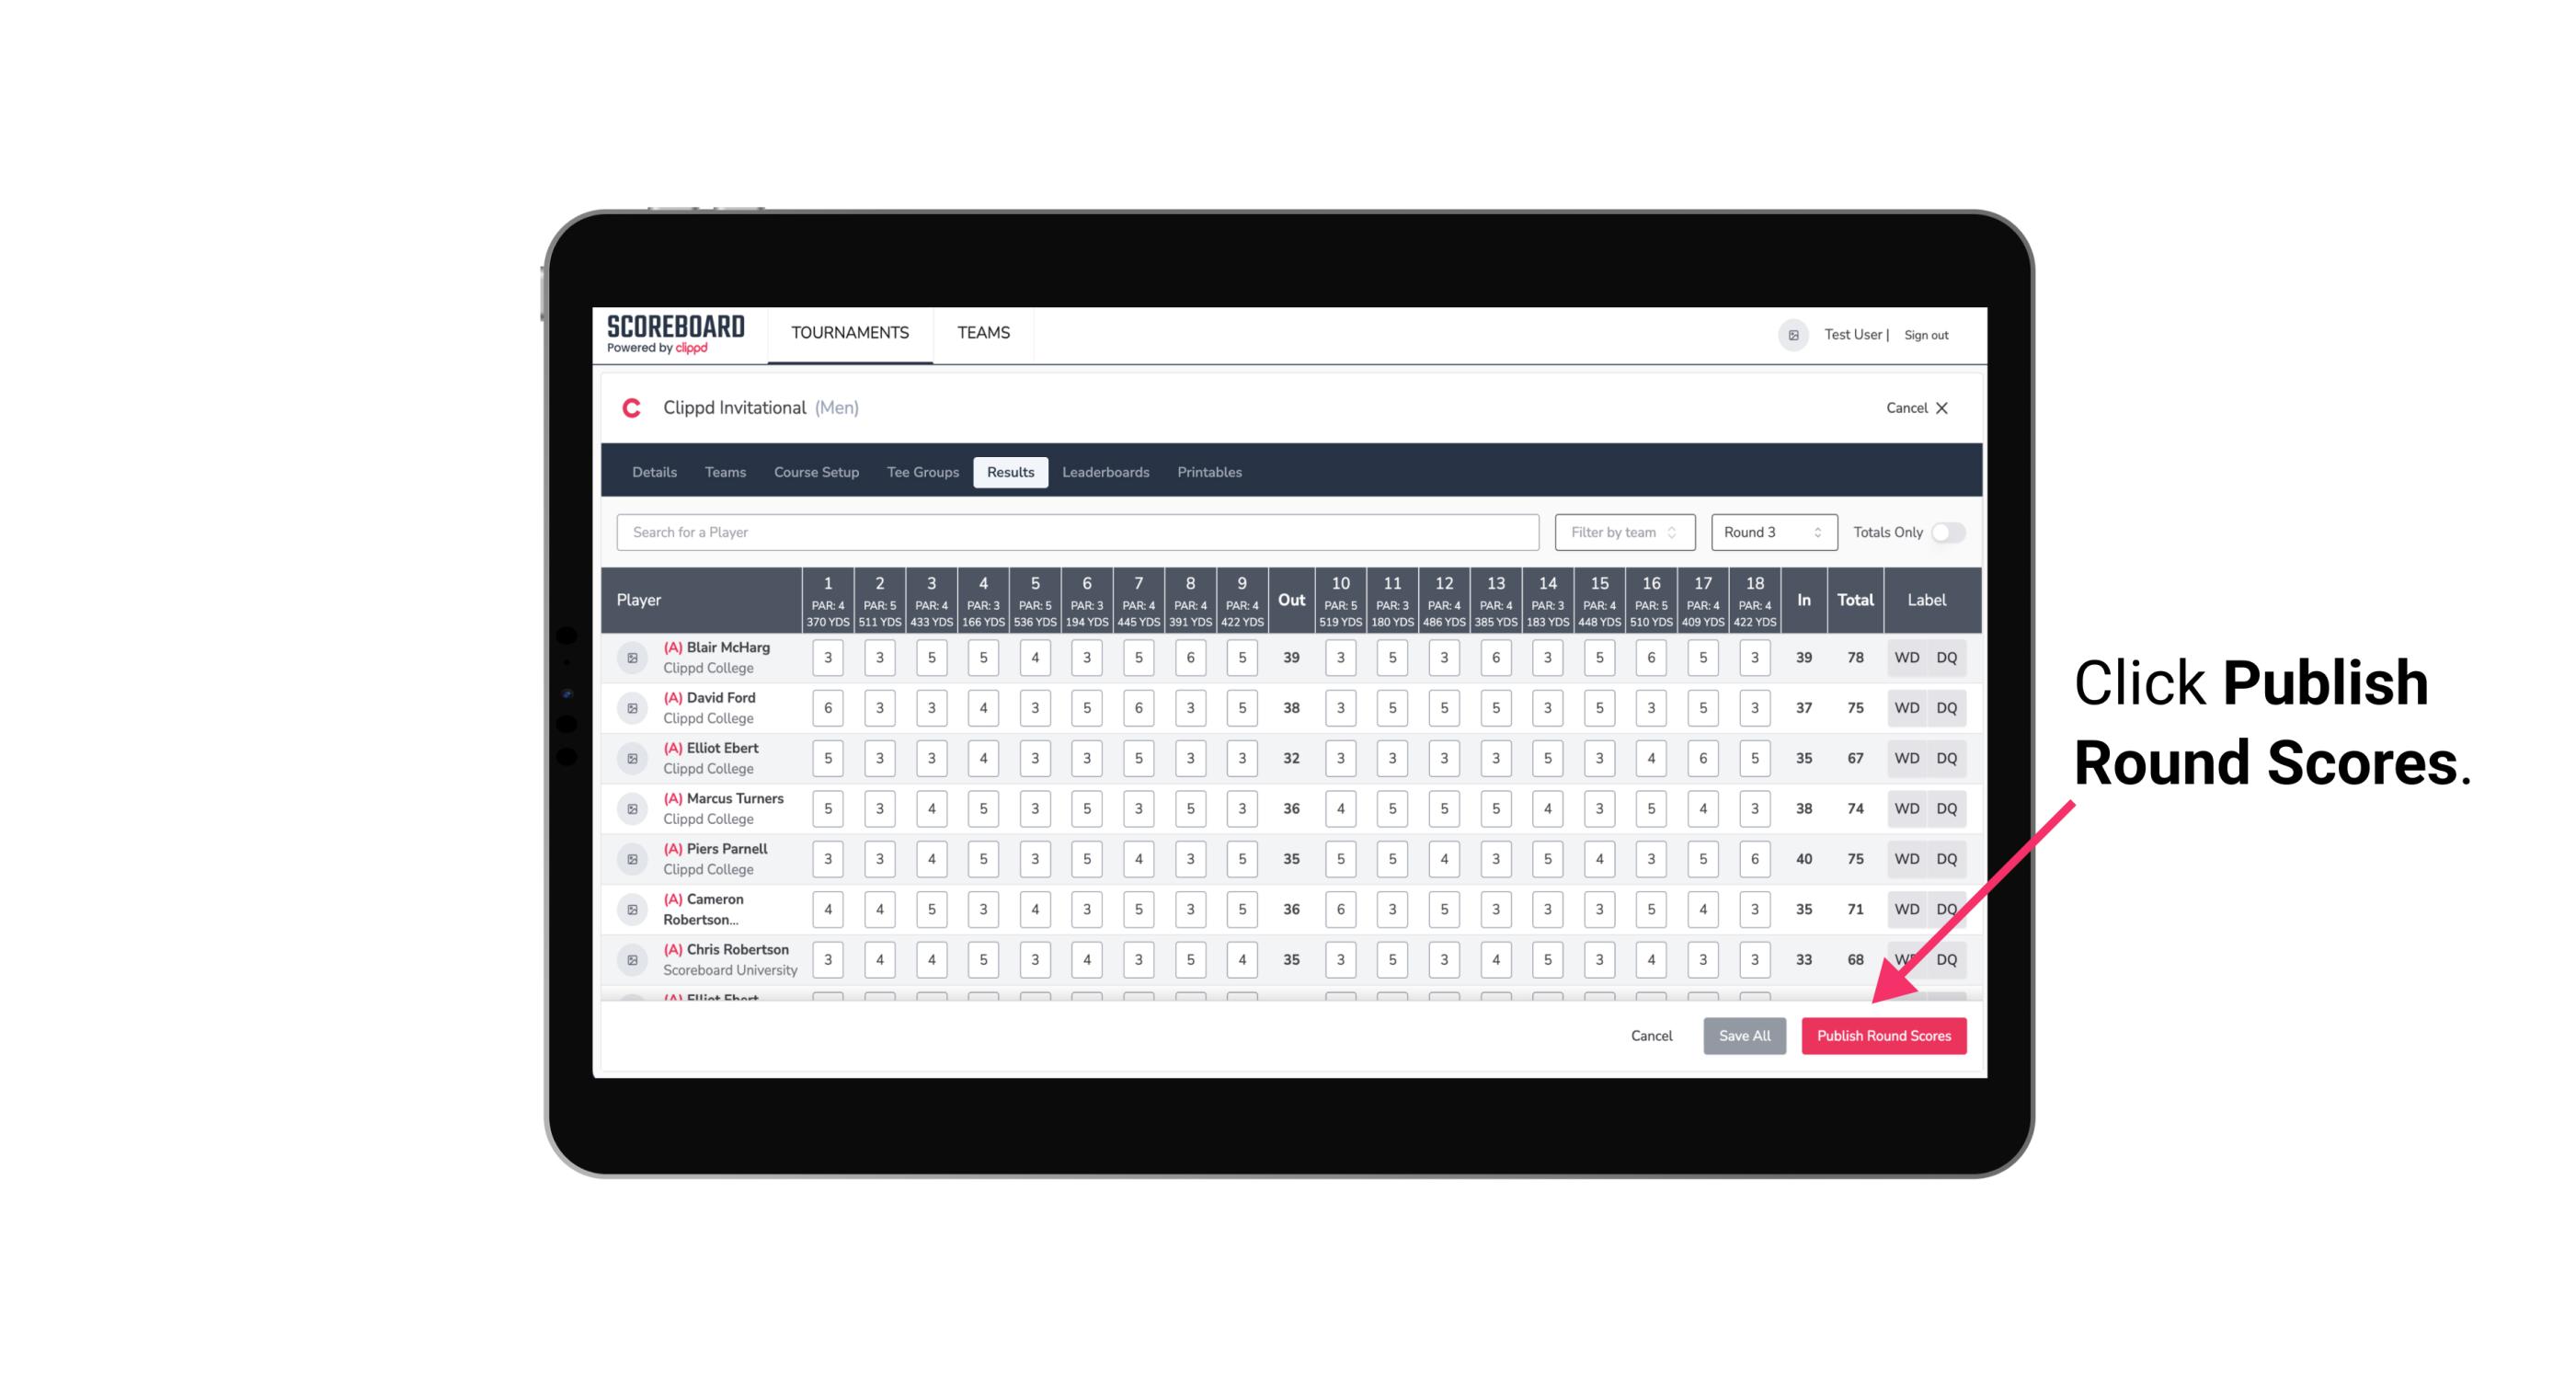Image resolution: width=2576 pixels, height=1386 pixels.
Task: Click the Save All button
Action: click(x=1744, y=1037)
